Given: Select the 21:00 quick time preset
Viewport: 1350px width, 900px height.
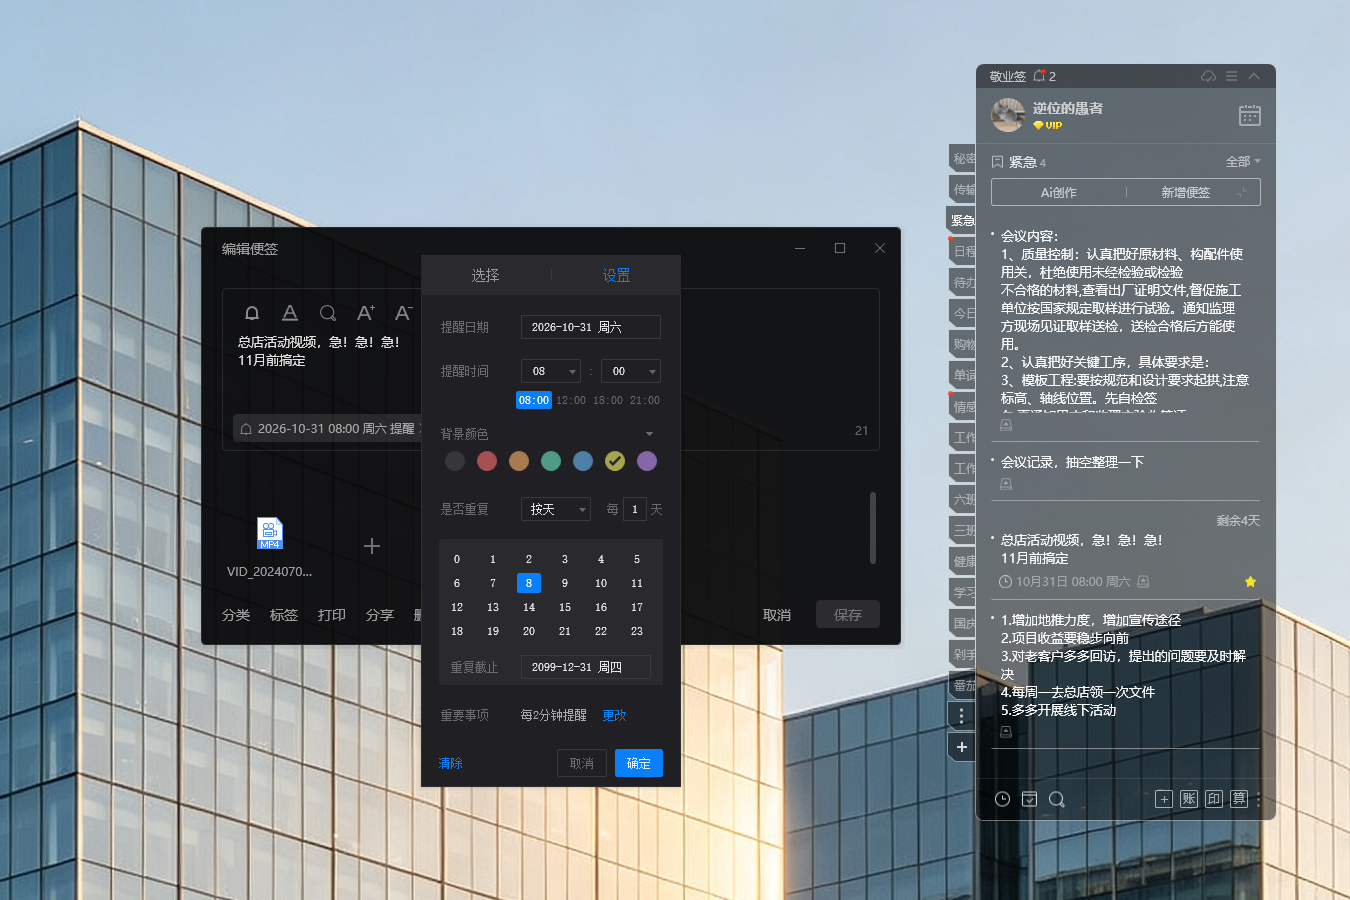Looking at the screenshot, I should (645, 400).
